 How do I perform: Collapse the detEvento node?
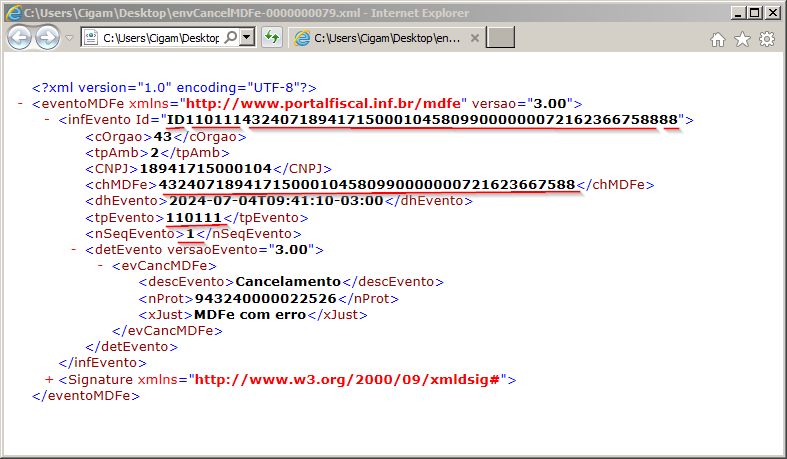tap(74, 249)
